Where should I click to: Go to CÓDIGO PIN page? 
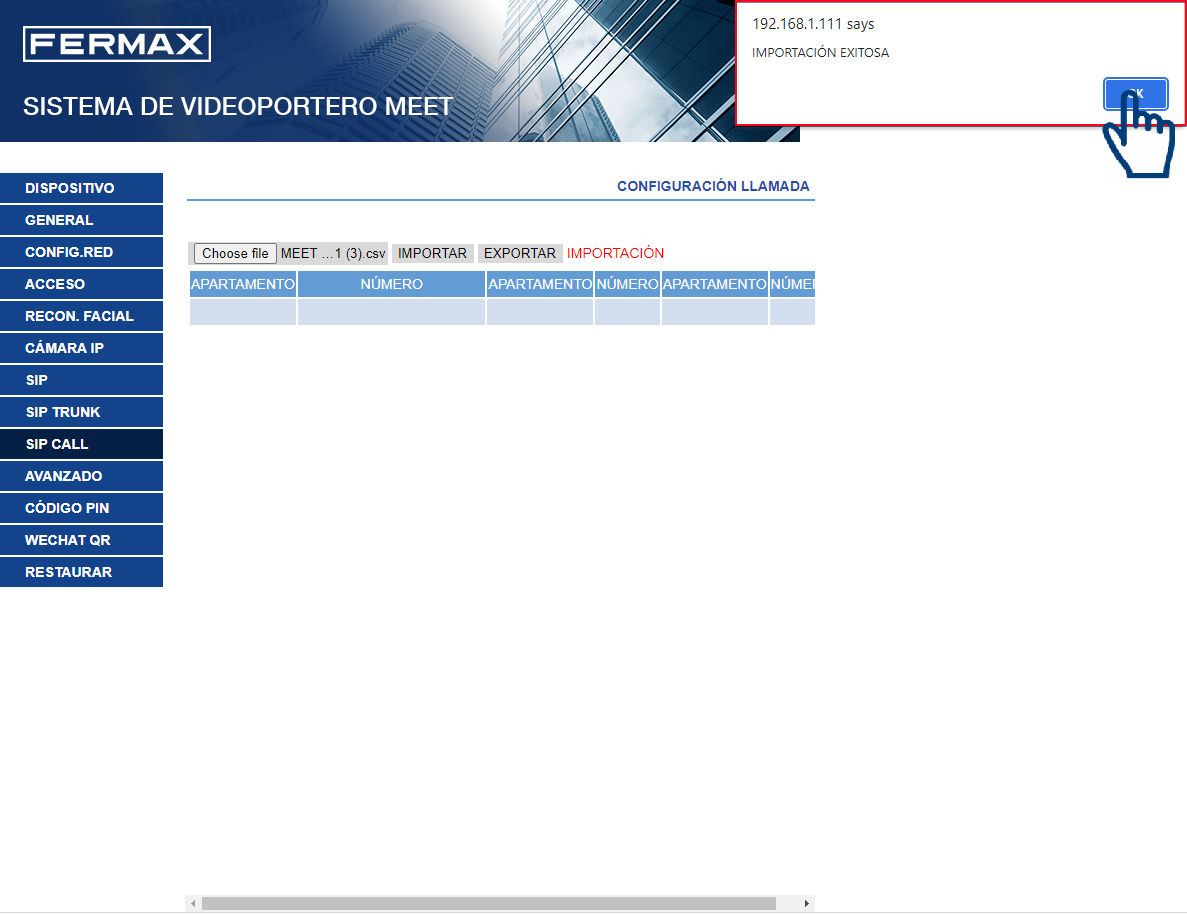(x=81, y=508)
